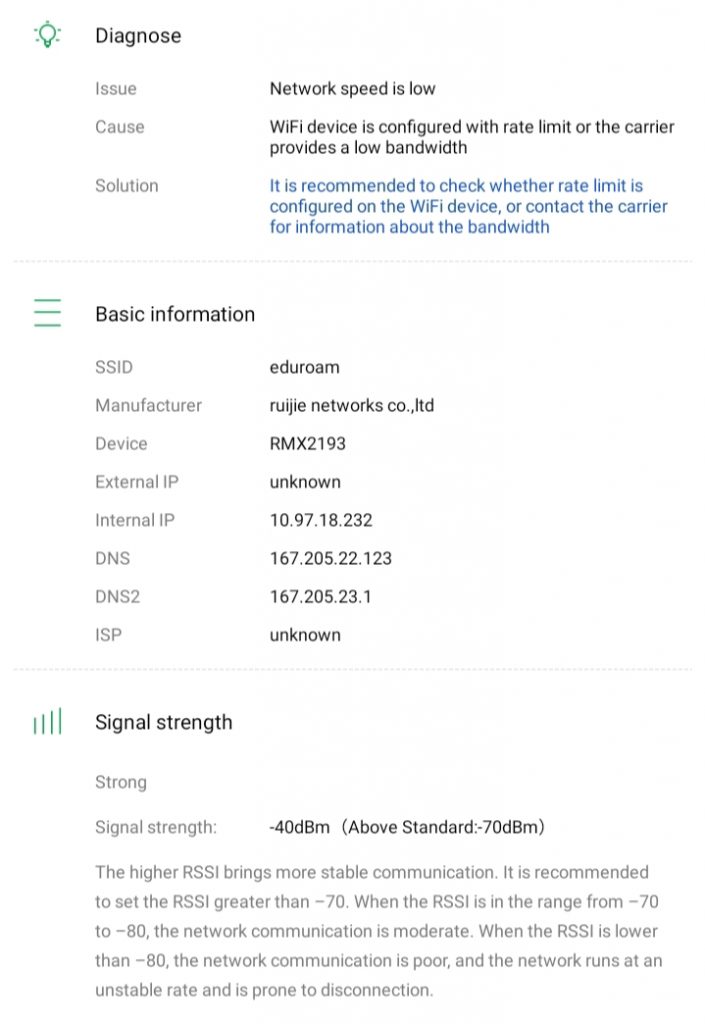705x1024 pixels.
Task: Click the 'Network speed is low' issue text
Action: 352,88
